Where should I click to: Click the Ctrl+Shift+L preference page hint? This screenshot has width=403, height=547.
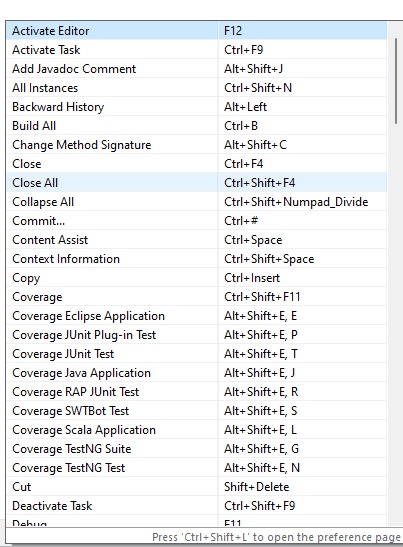click(x=276, y=537)
